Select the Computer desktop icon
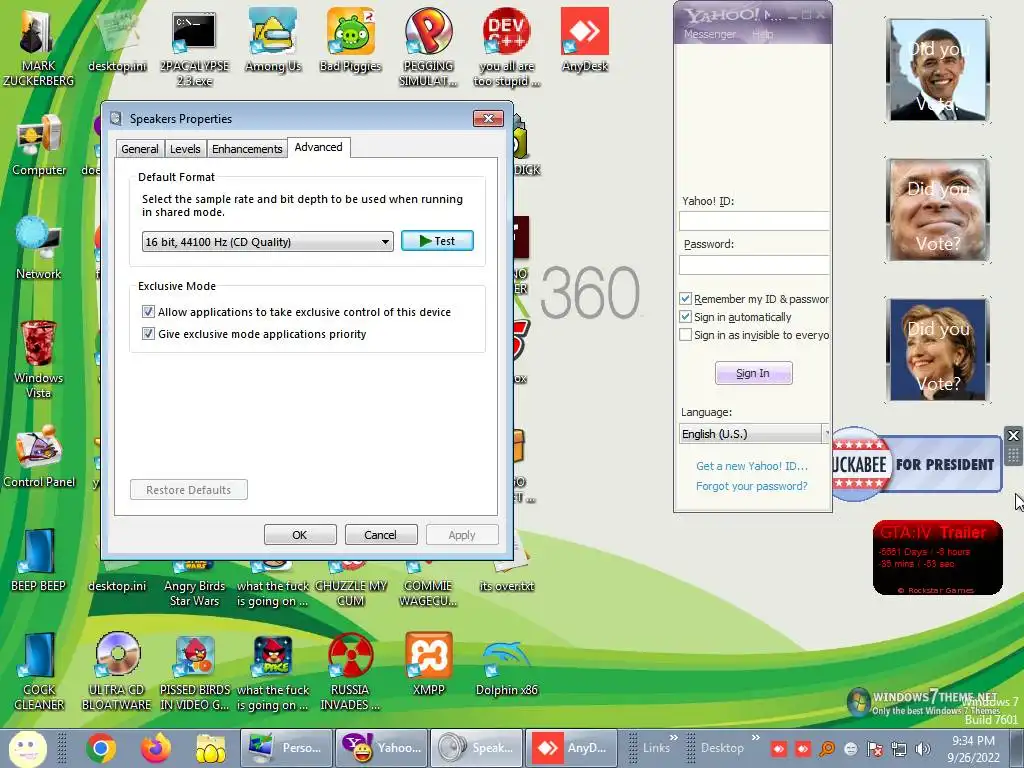Viewport: 1024px width, 768px height. (39, 145)
